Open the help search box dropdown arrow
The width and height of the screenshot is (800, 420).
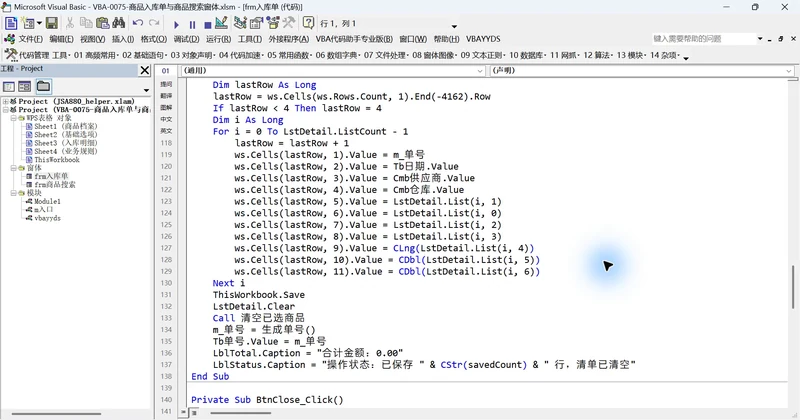pos(760,39)
